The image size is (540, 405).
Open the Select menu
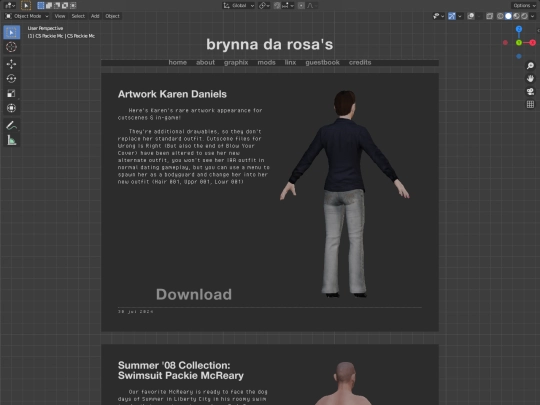(78, 16)
